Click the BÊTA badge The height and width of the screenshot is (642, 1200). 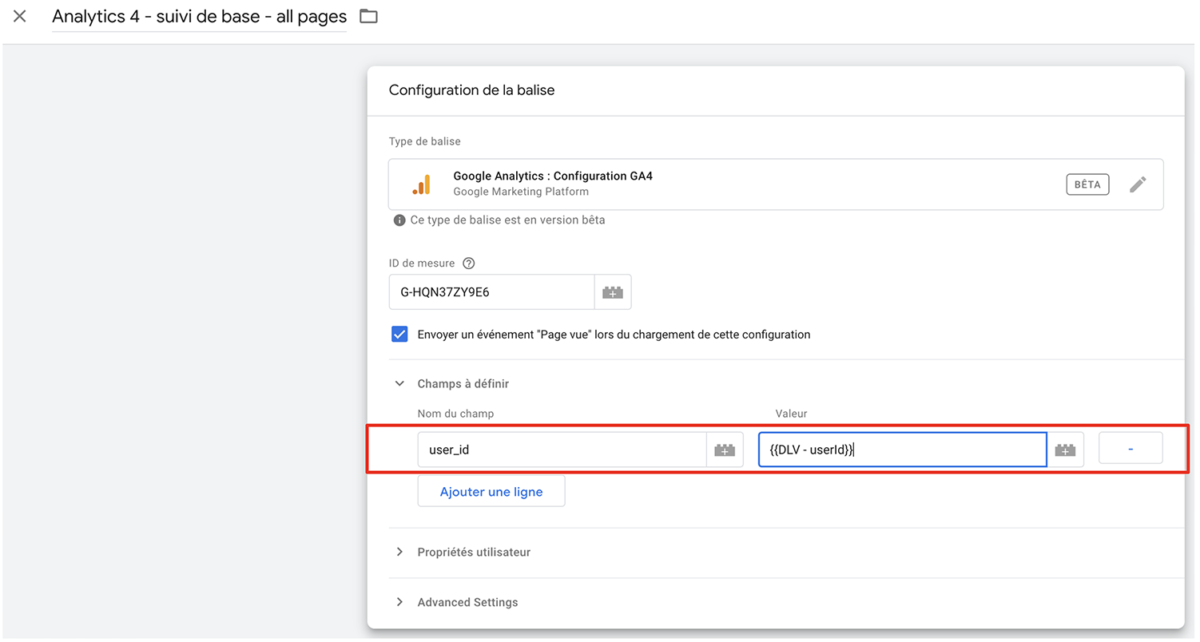coord(1087,185)
